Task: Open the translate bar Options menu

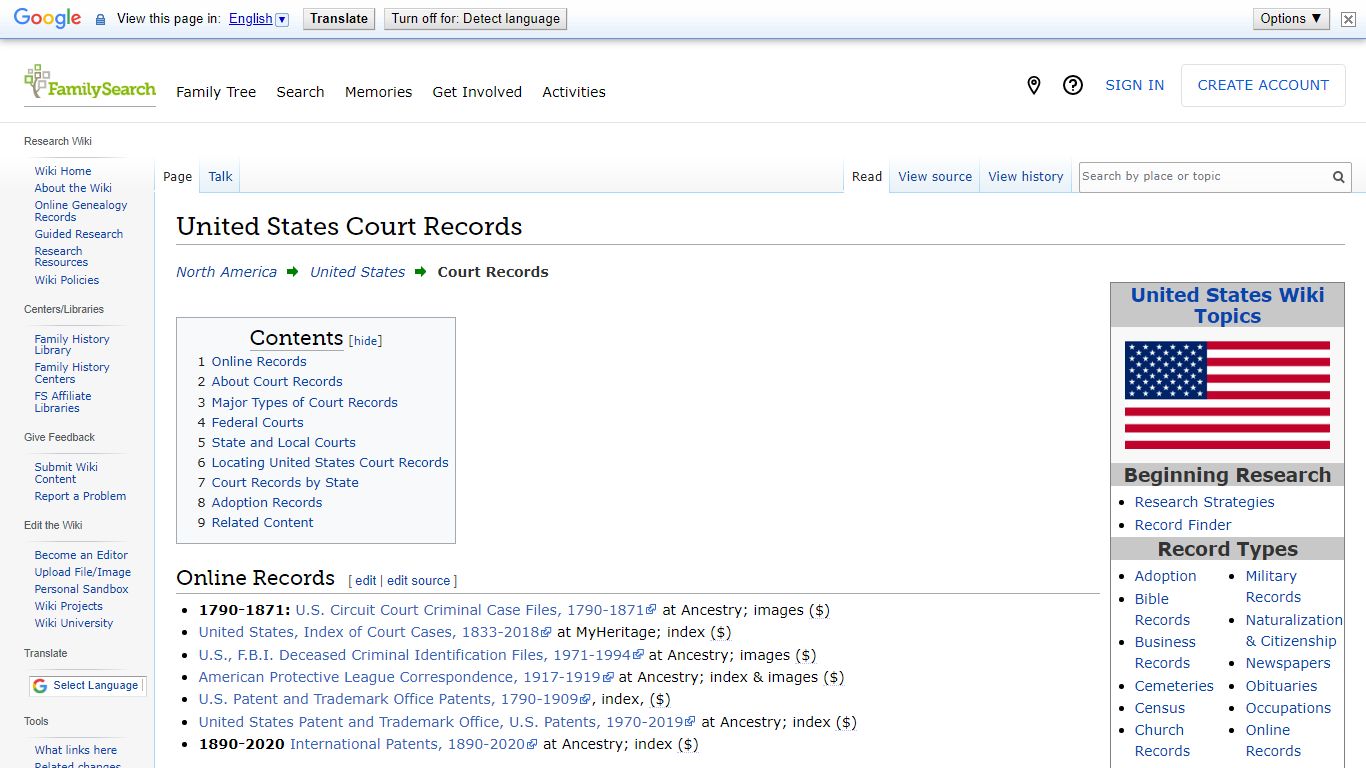Action: point(1290,19)
